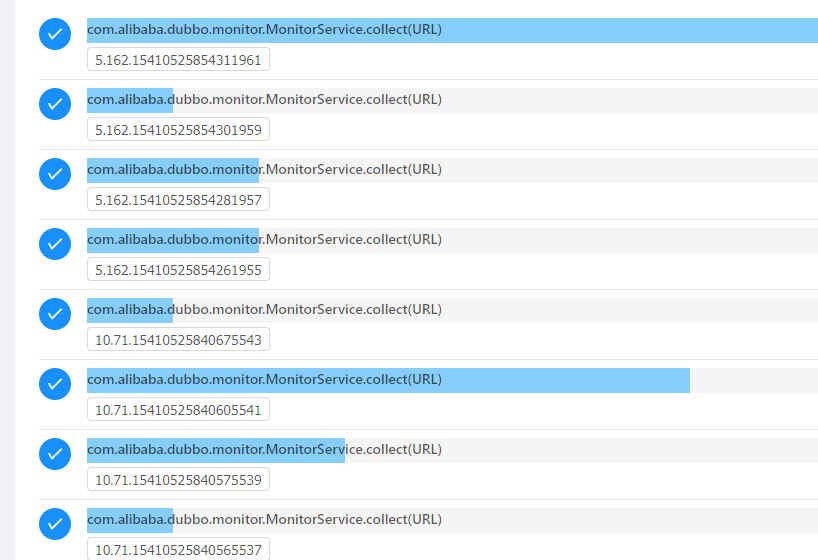Screen dimensions: 818x560
Task: Select MonitorService.collect duration bar above 5.162.15410525854261955
Action: (x=452, y=240)
